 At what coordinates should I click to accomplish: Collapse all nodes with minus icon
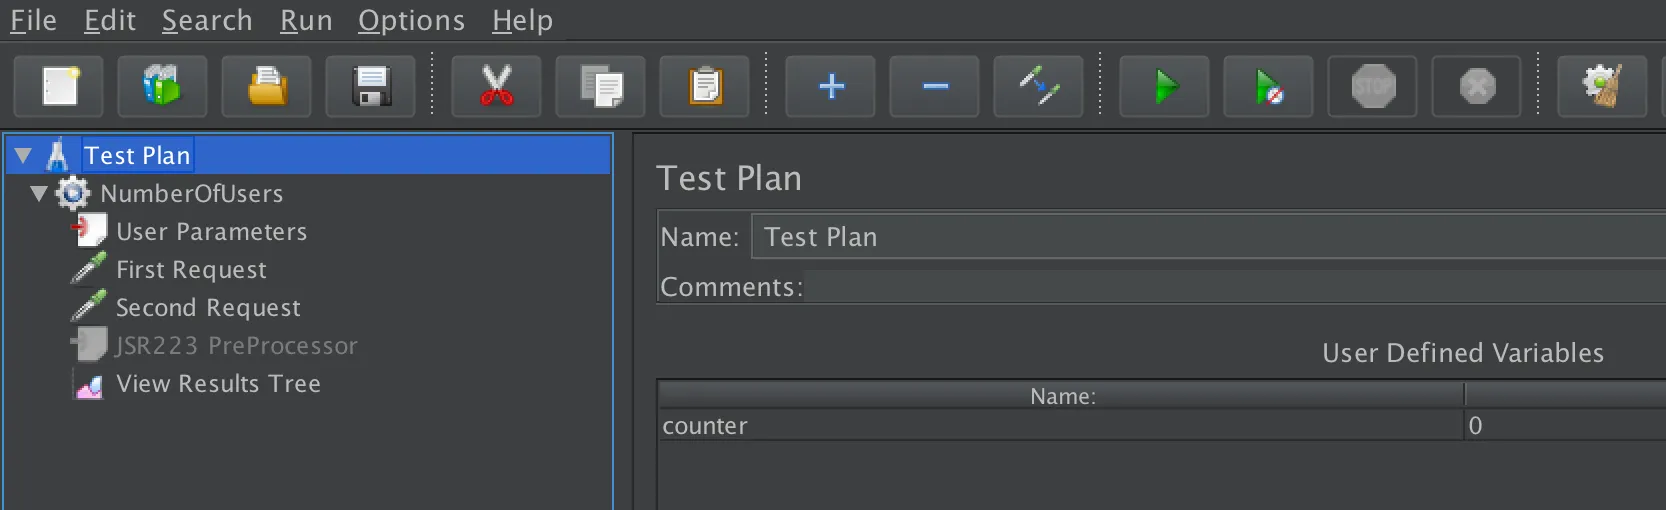(935, 87)
